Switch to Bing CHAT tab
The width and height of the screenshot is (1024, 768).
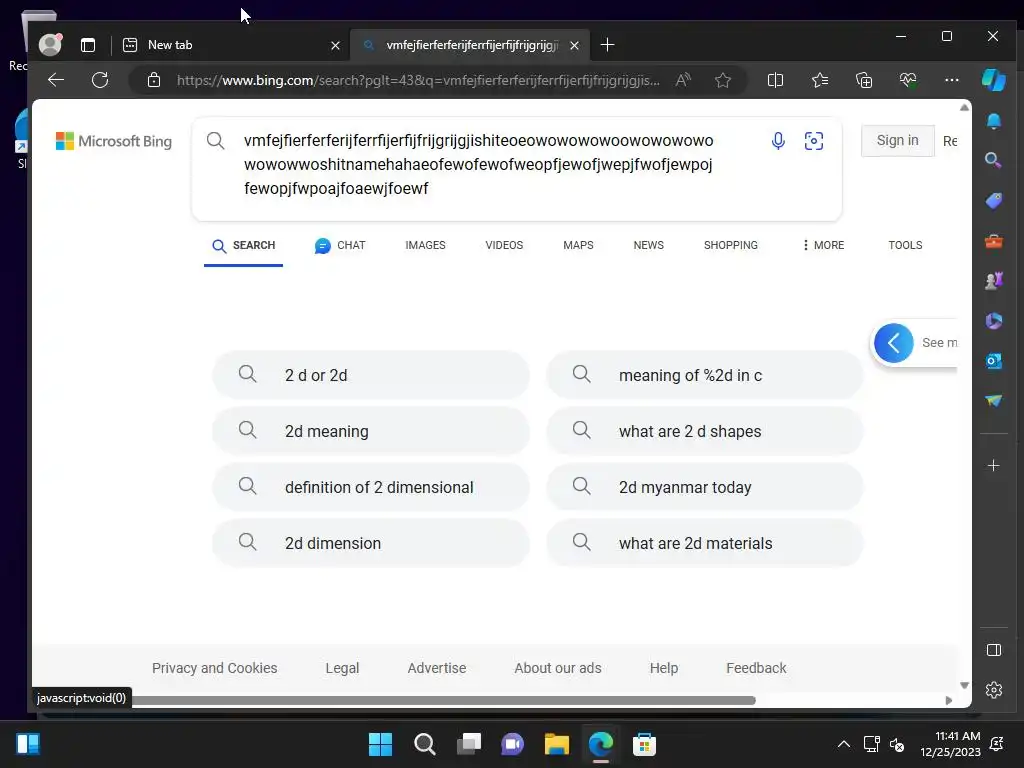point(340,246)
